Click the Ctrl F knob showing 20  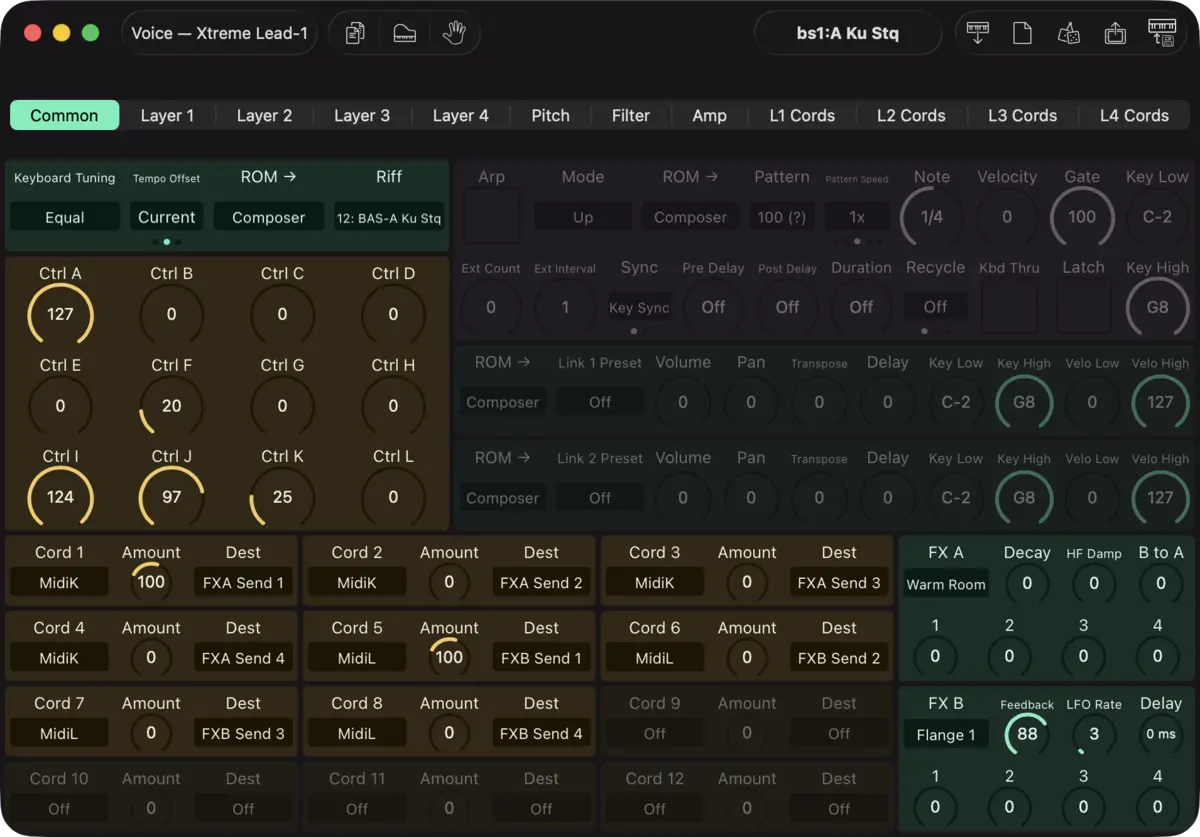(172, 405)
